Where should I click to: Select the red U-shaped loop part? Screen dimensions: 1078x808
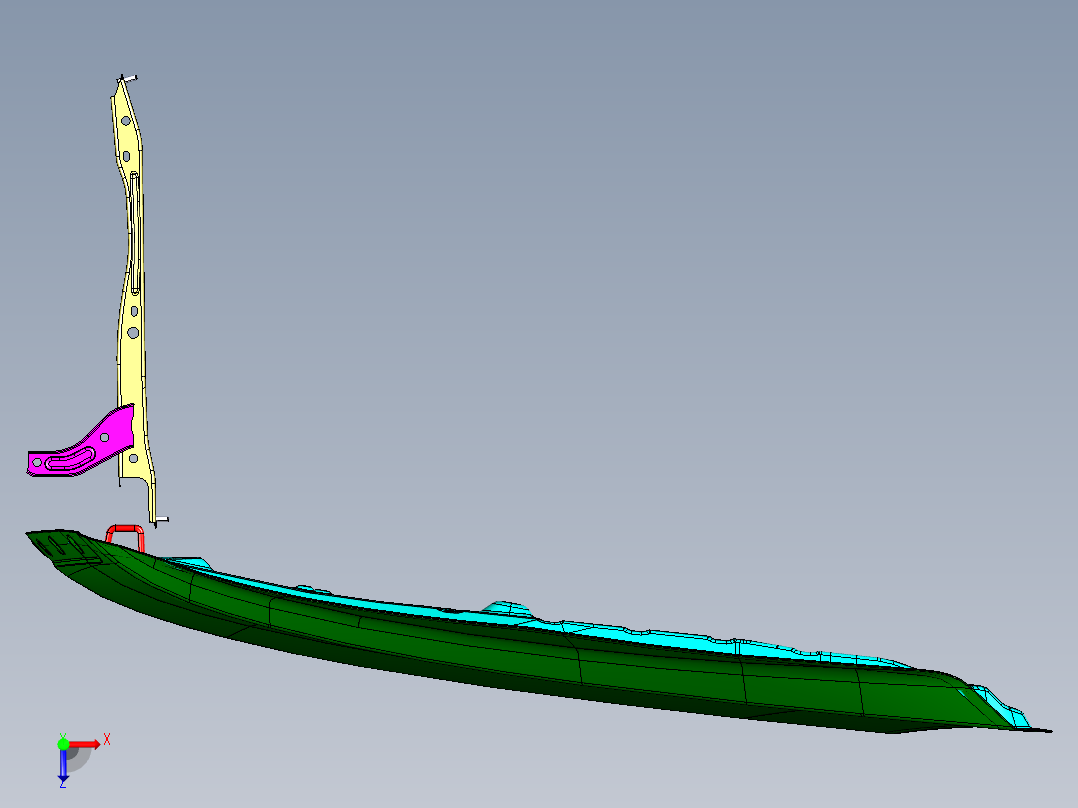click(x=126, y=537)
